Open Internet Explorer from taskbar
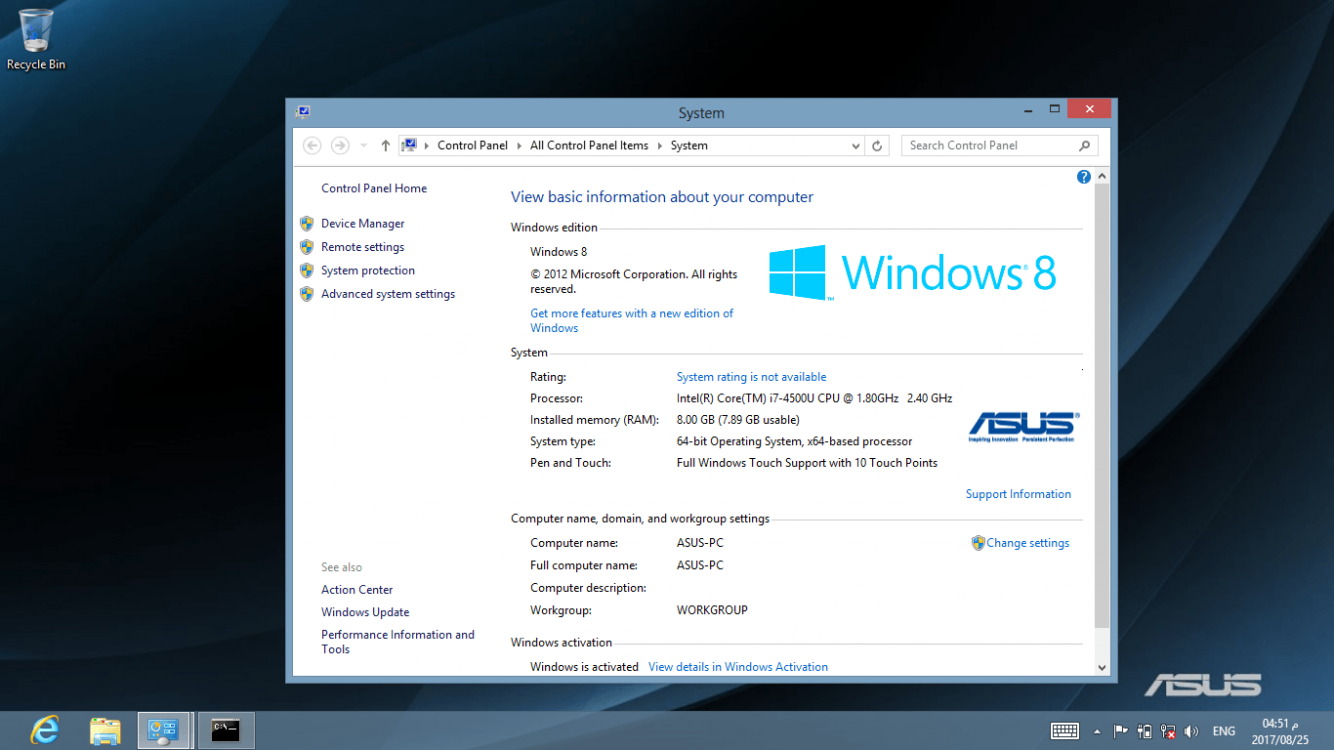The width and height of the screenshot is (1334, 750). pos(44,731)
